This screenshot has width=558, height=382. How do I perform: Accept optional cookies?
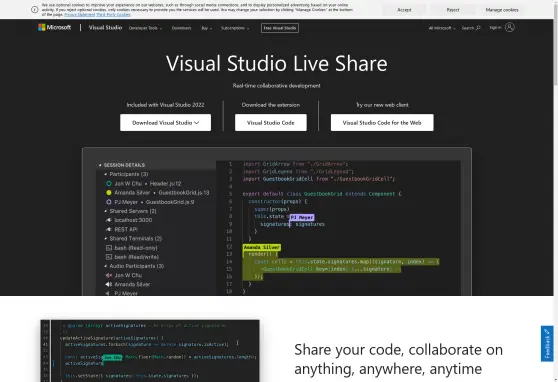pyautogui.click(x=404, y=10)
